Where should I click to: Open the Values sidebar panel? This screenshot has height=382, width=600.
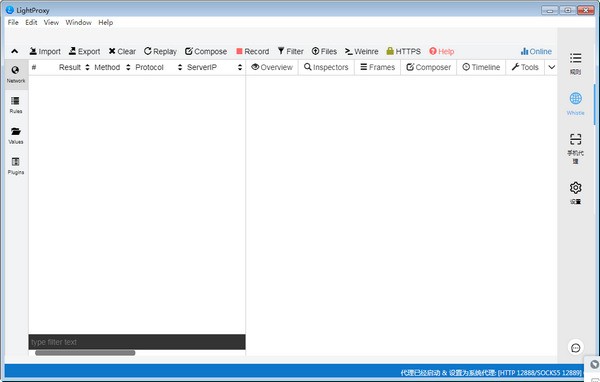tap(16, 135)
